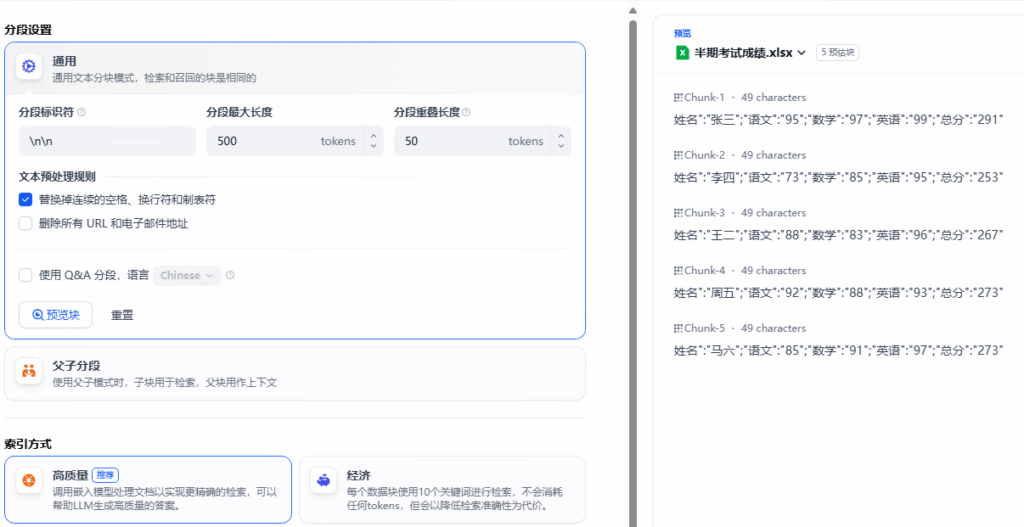Click the Chunk-1 drag handle icon
1024x527 pixels.
point(678,98)
